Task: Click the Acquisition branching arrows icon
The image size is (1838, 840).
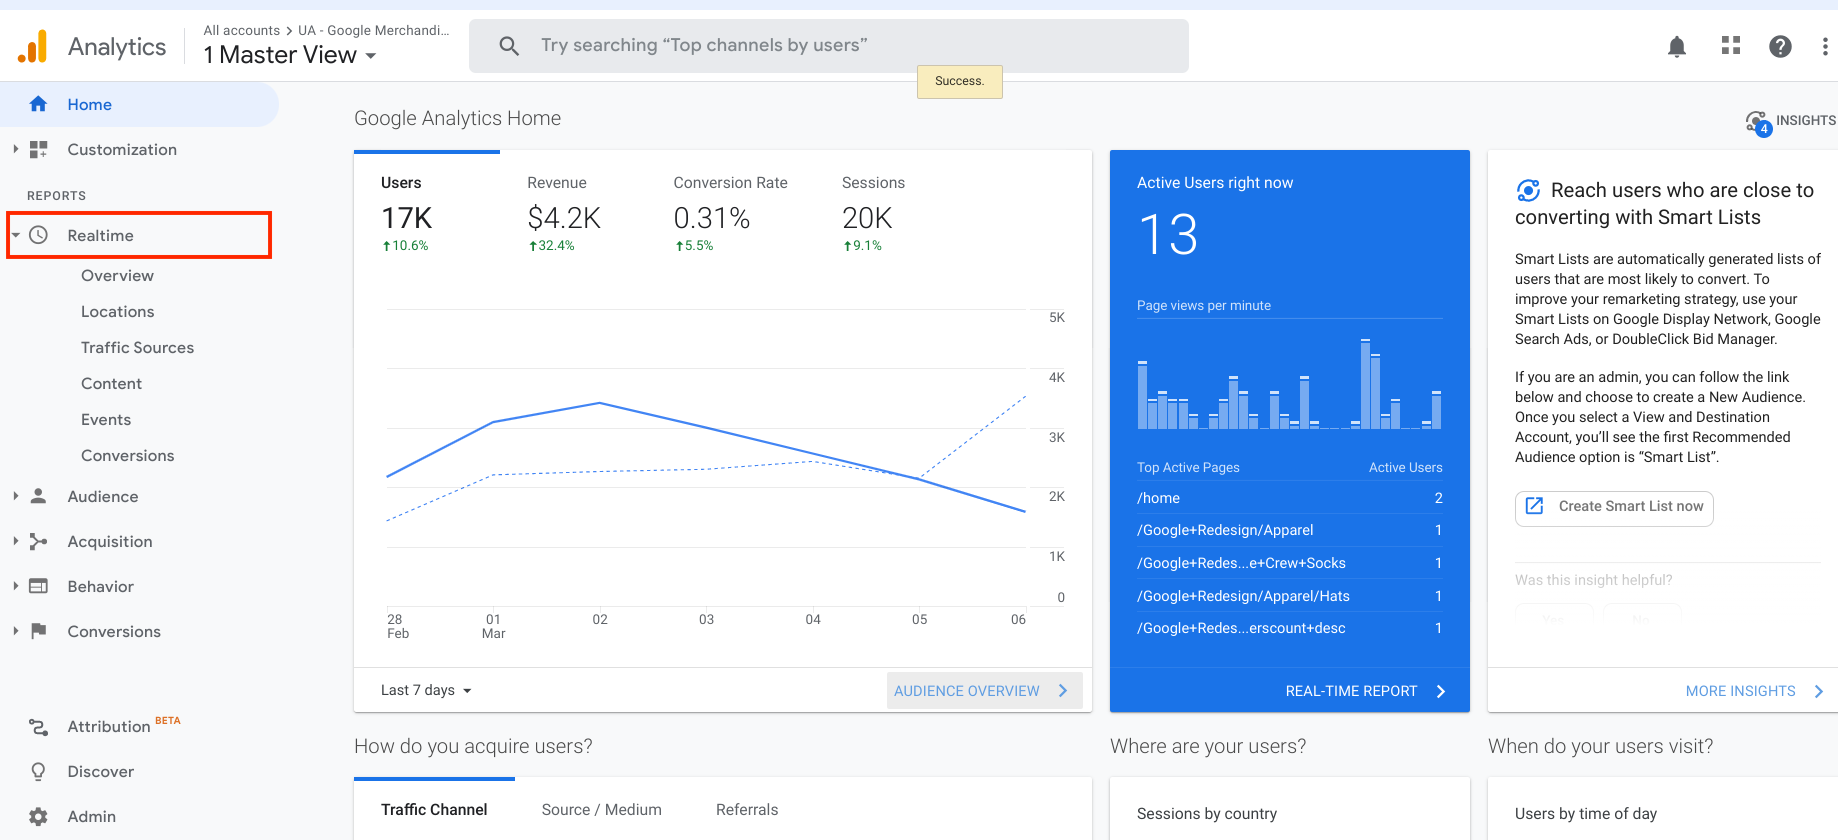Action: 38,541
